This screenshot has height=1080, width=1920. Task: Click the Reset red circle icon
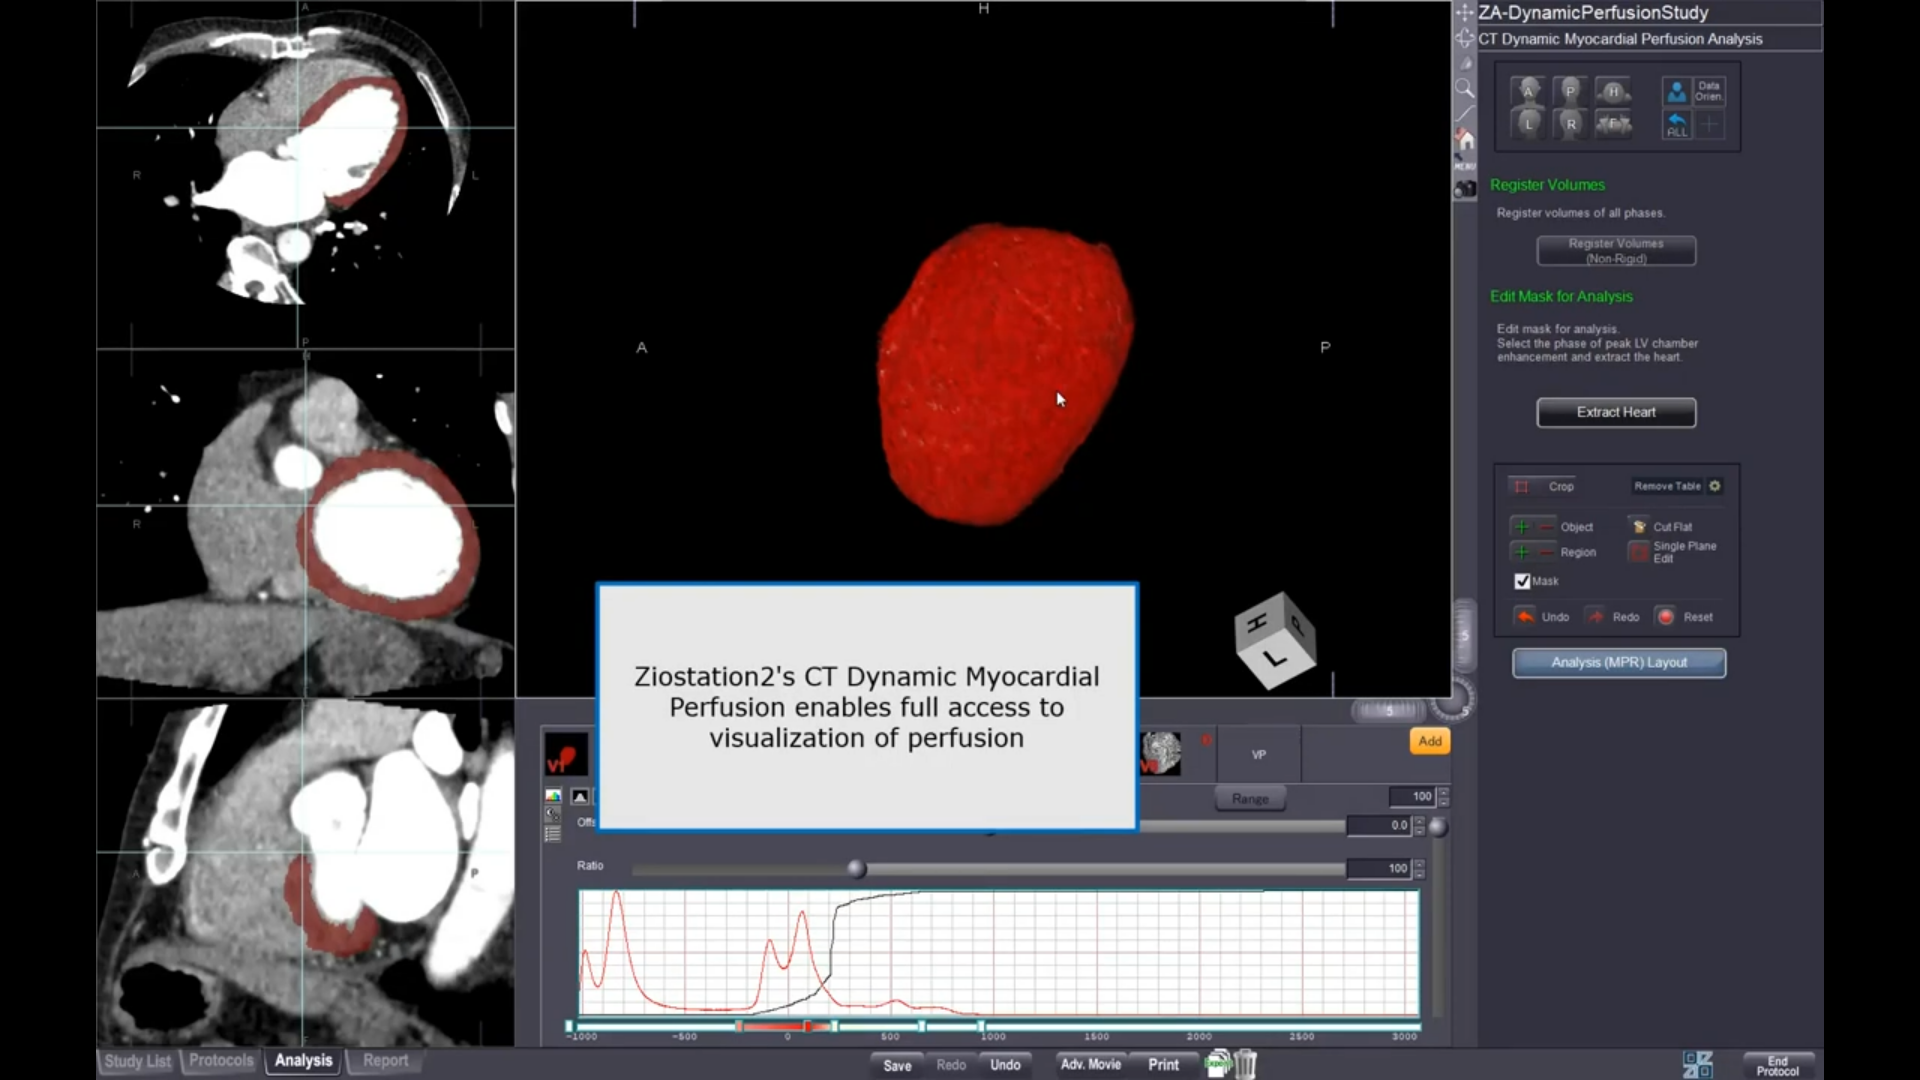tap(1666, 617)
